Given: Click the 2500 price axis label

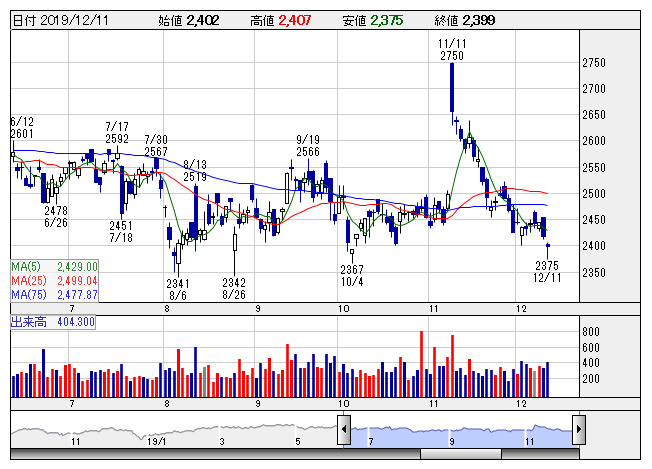Looking at the screenshot, I should 593,194.
